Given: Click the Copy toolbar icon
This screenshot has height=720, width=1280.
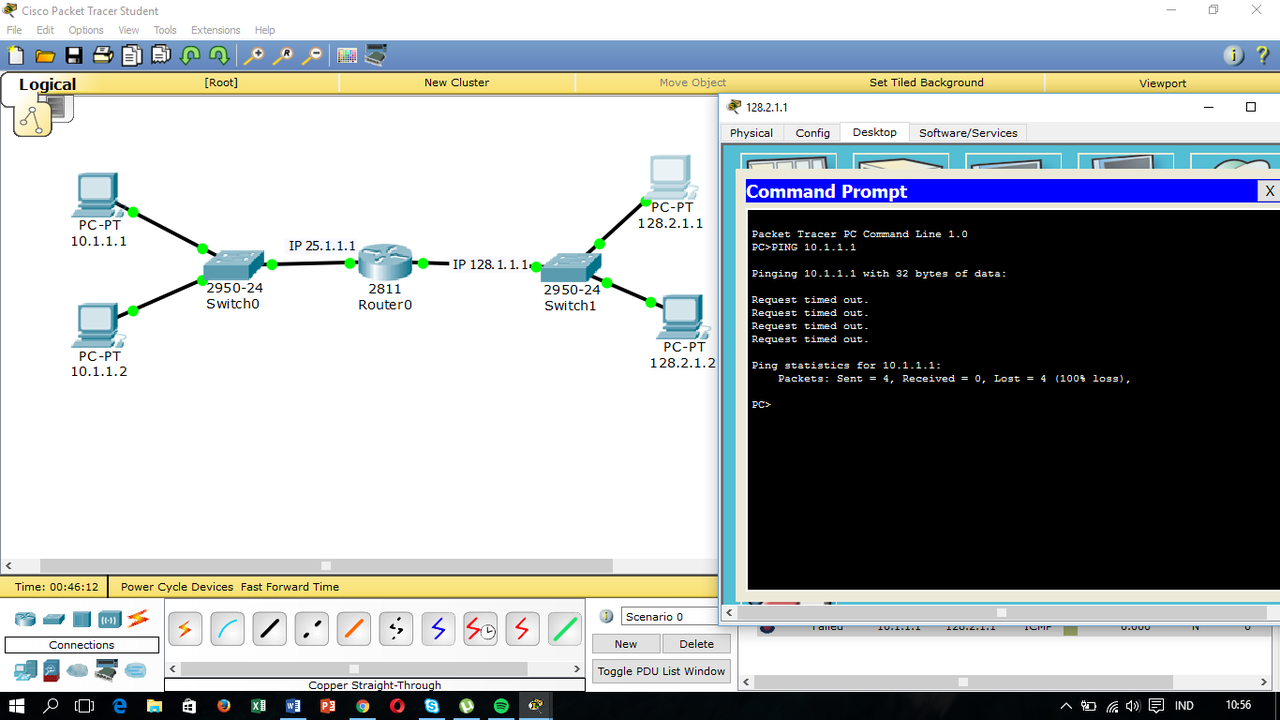Looking at the screenshot, I should tap(132, 56).
